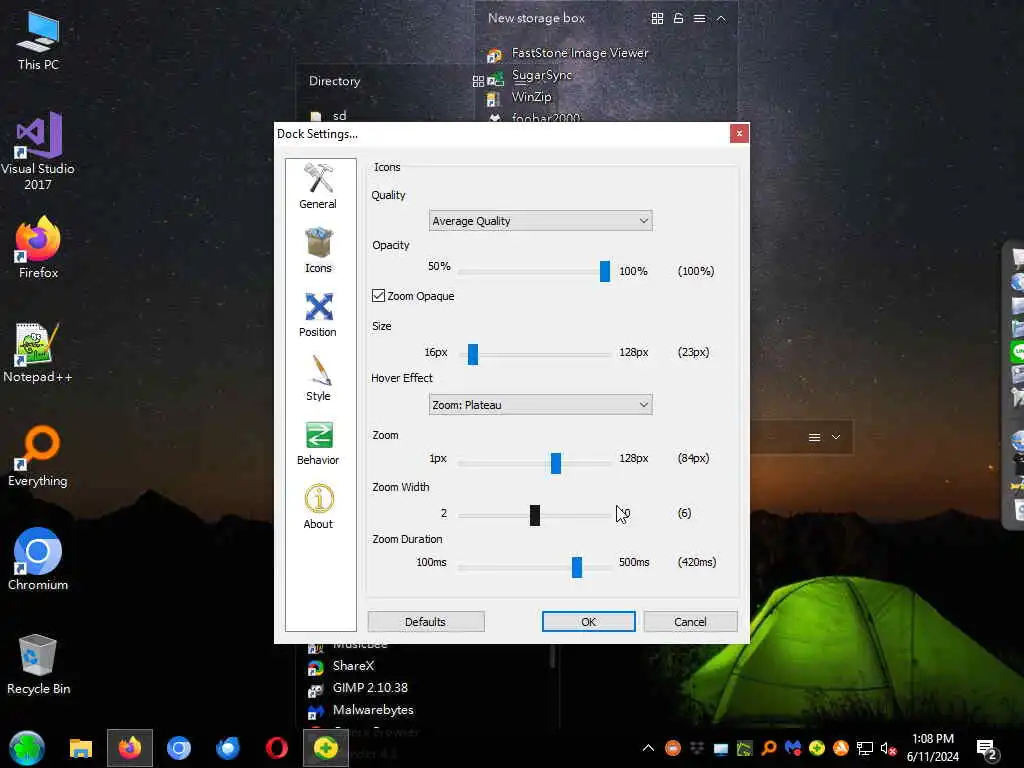
Task: Click the grid view icon in New storage box
Action: pyautogui.click(x=658, y=18)
